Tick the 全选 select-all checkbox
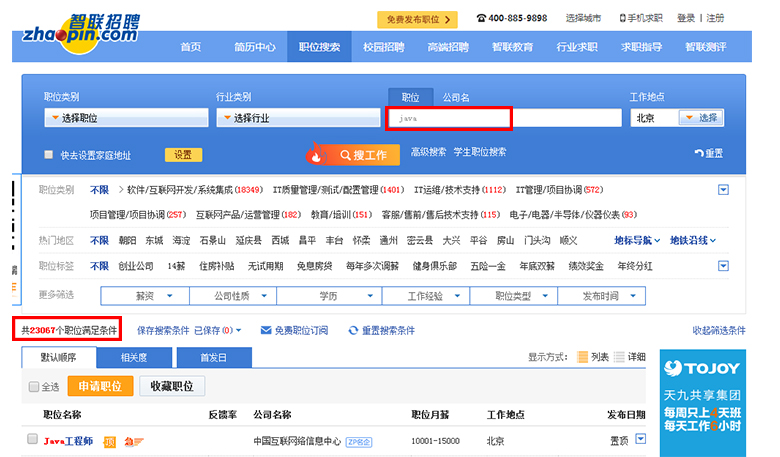The height and width of the screenshot is (457, 780). 34,387
